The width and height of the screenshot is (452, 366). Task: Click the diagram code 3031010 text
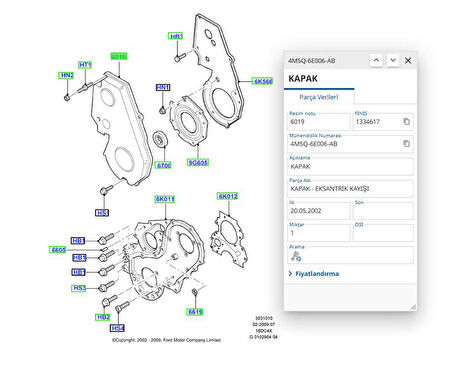[264, 318]
